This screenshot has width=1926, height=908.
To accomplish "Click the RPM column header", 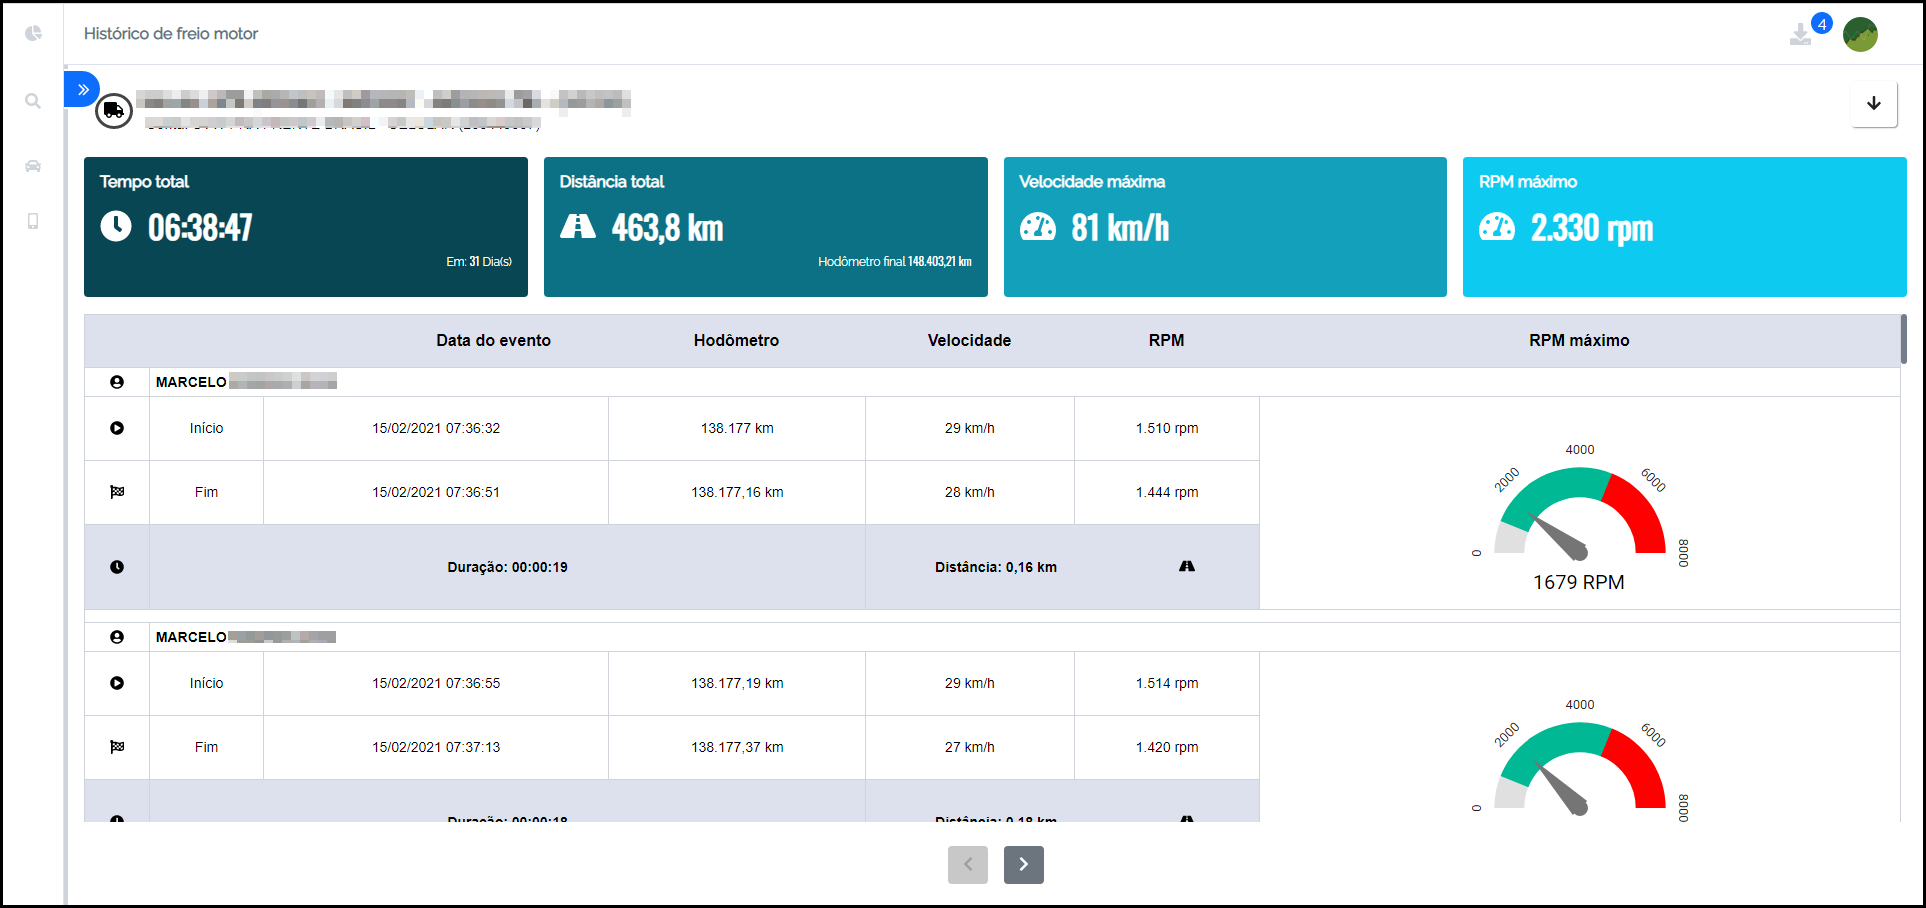I will pyautogui.click(x=1166, y=340).
